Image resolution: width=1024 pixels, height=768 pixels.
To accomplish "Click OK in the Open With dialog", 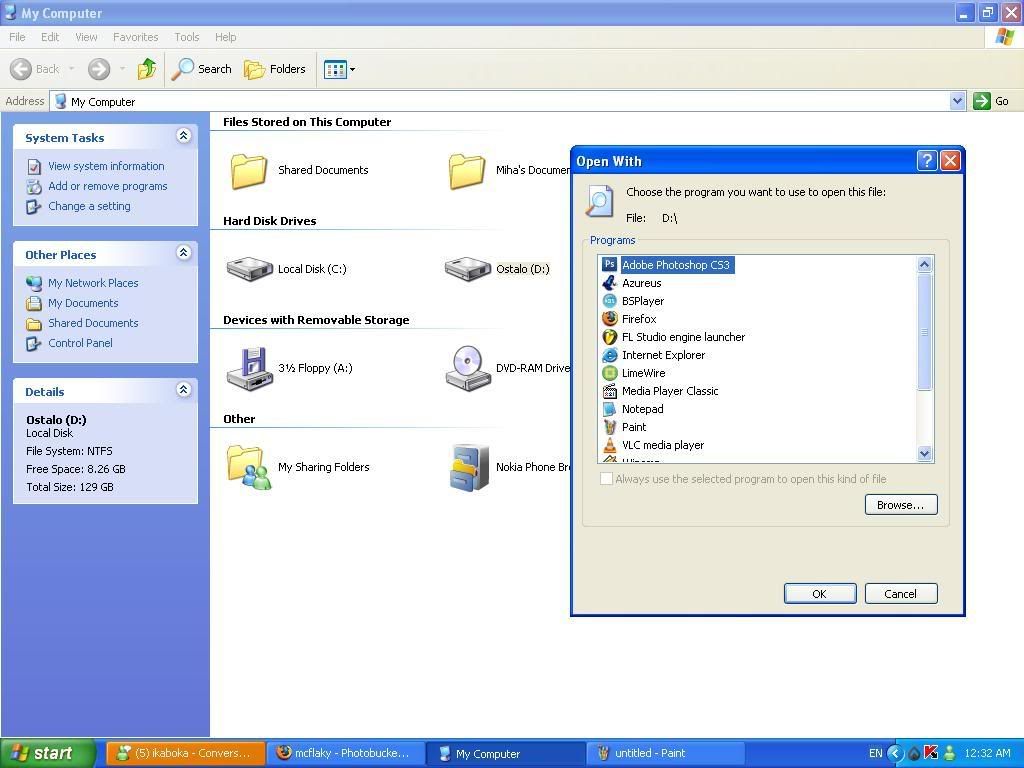I will [820, 594].
